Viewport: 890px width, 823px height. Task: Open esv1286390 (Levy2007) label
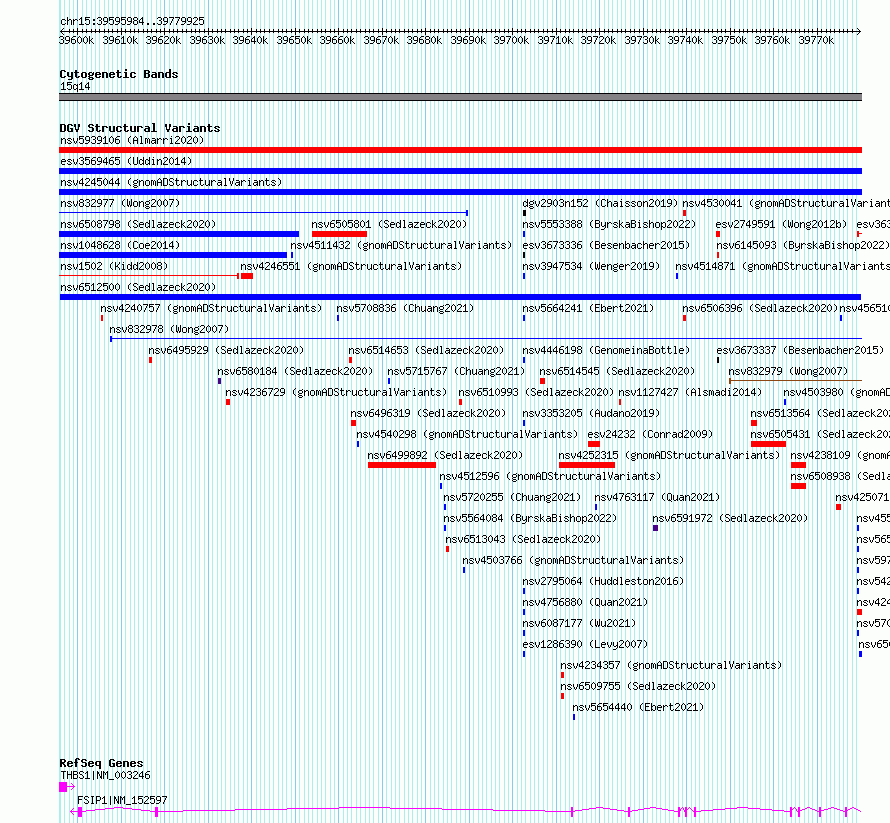(585, 644)
